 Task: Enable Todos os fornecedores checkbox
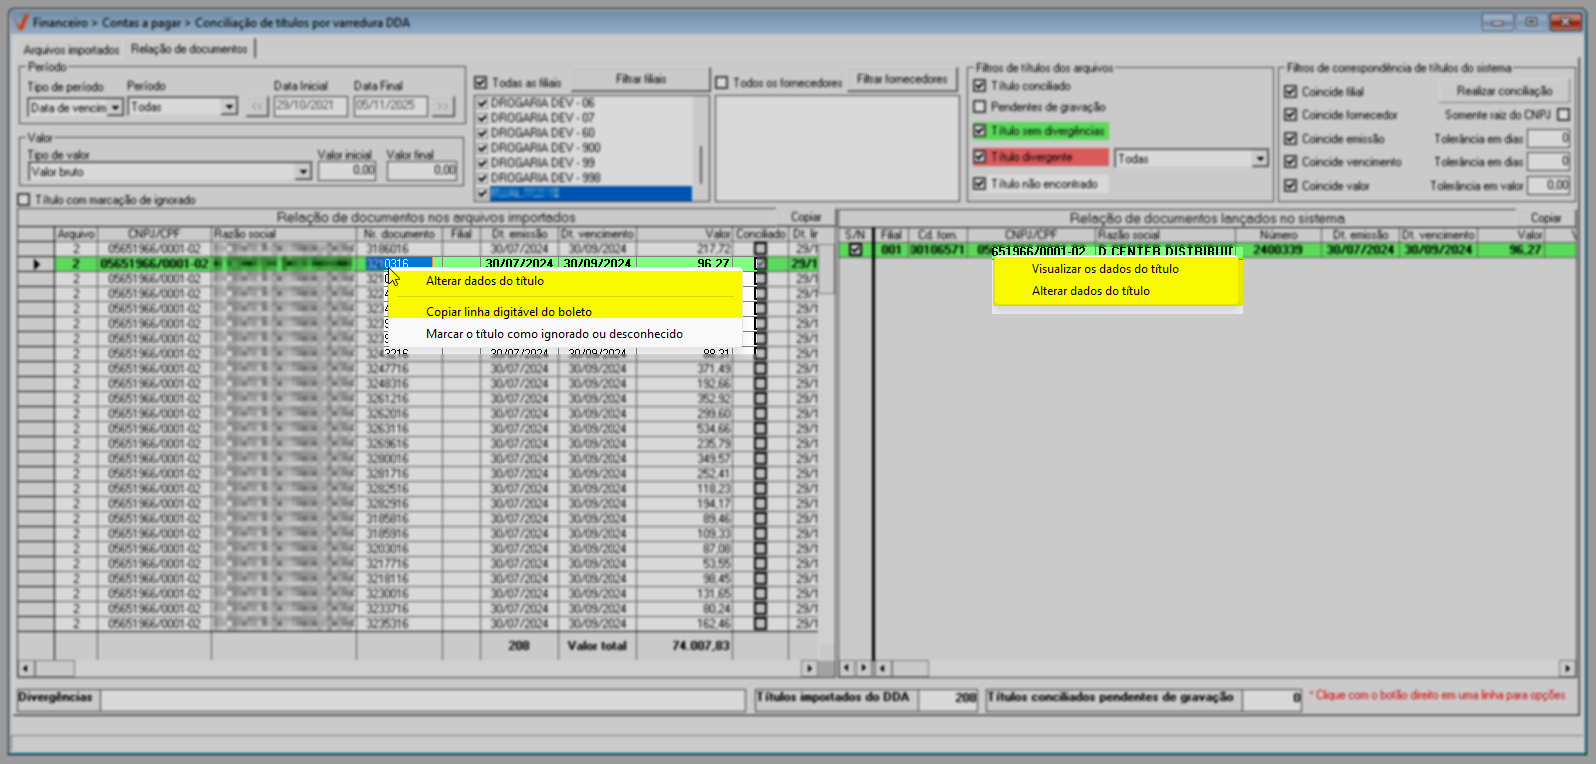722,83
